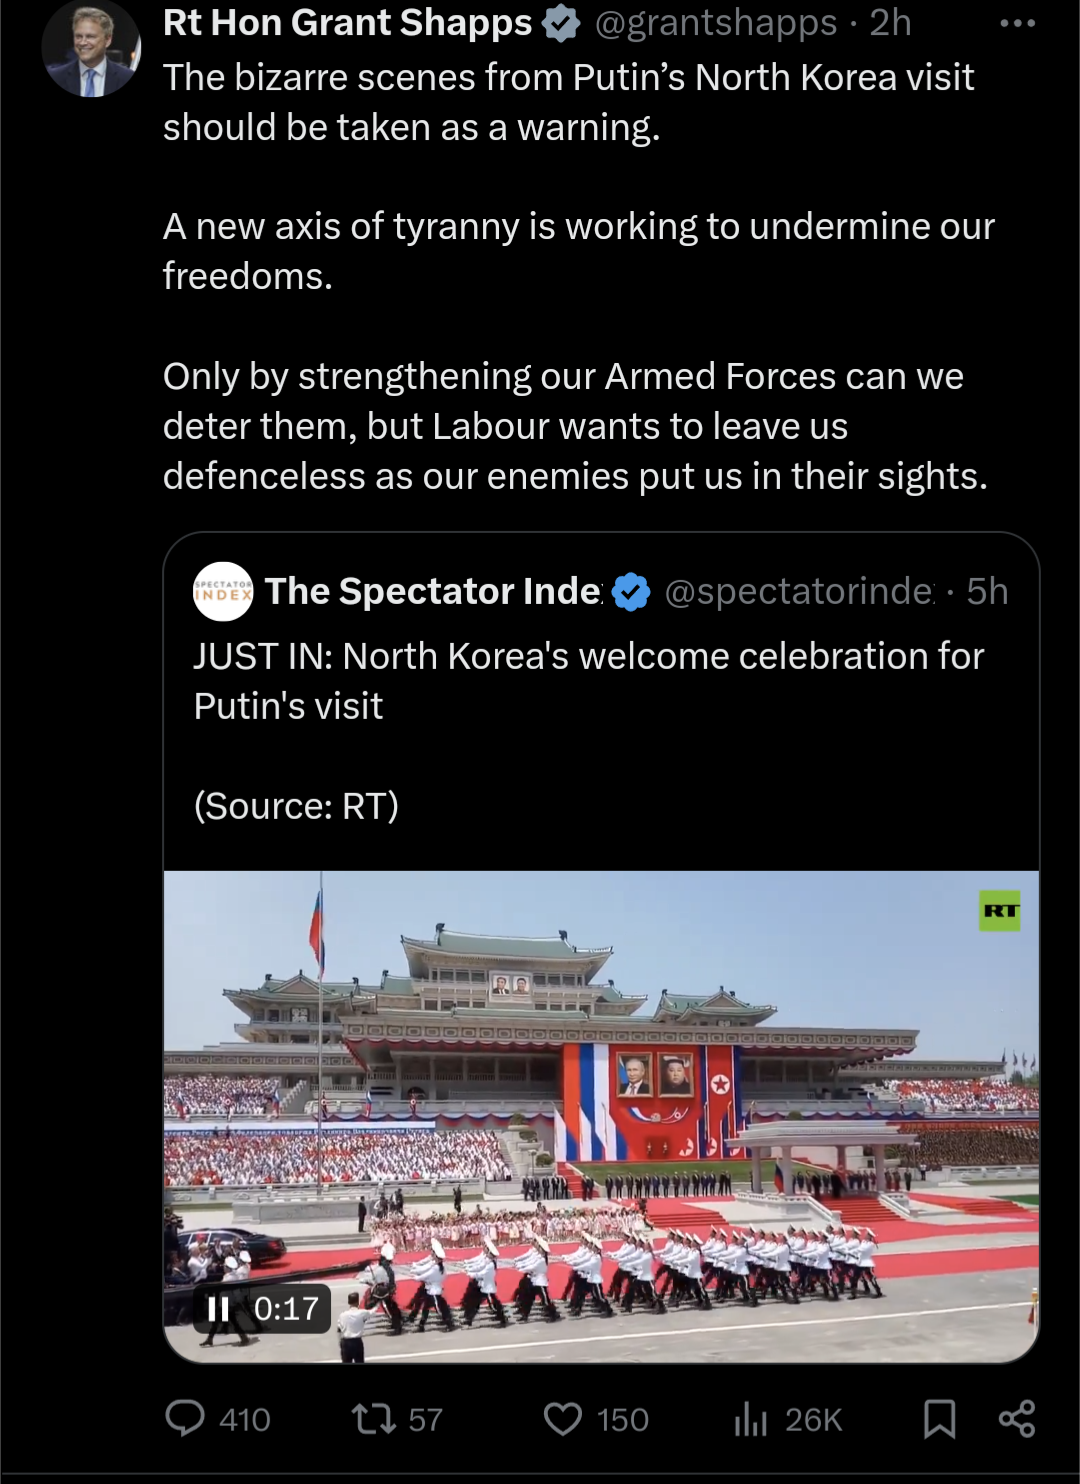Click the 2h post timestamp
1080x1484 pixels.
coord(890,22)
